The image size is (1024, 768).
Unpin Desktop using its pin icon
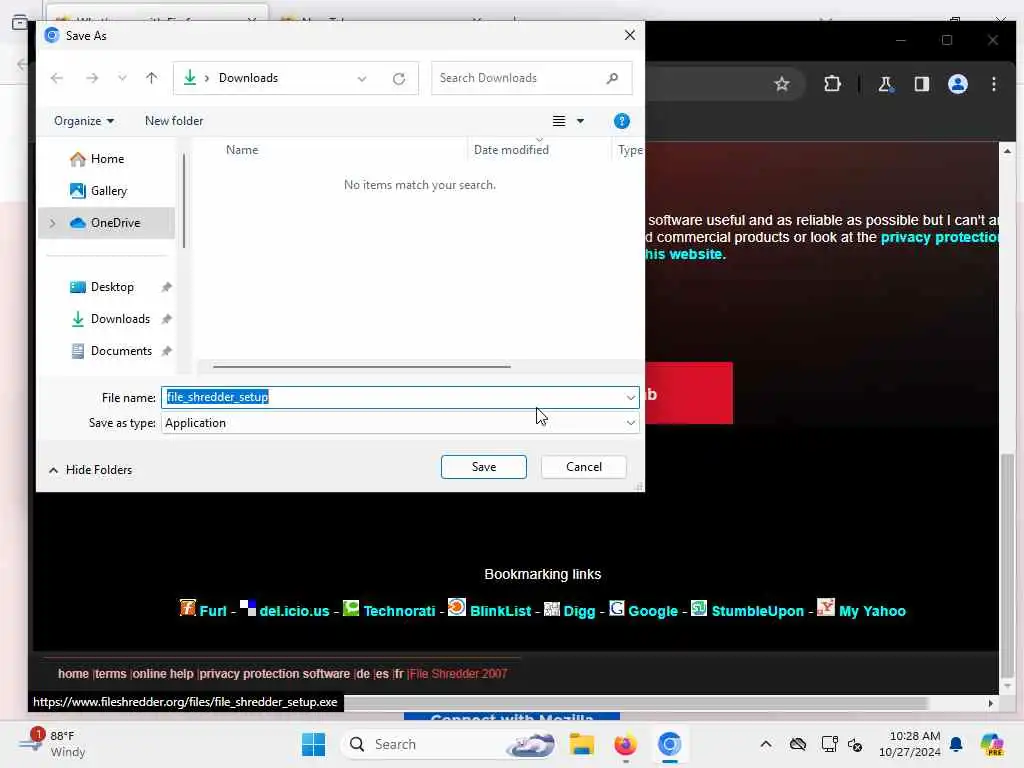(x=167, y=287)
